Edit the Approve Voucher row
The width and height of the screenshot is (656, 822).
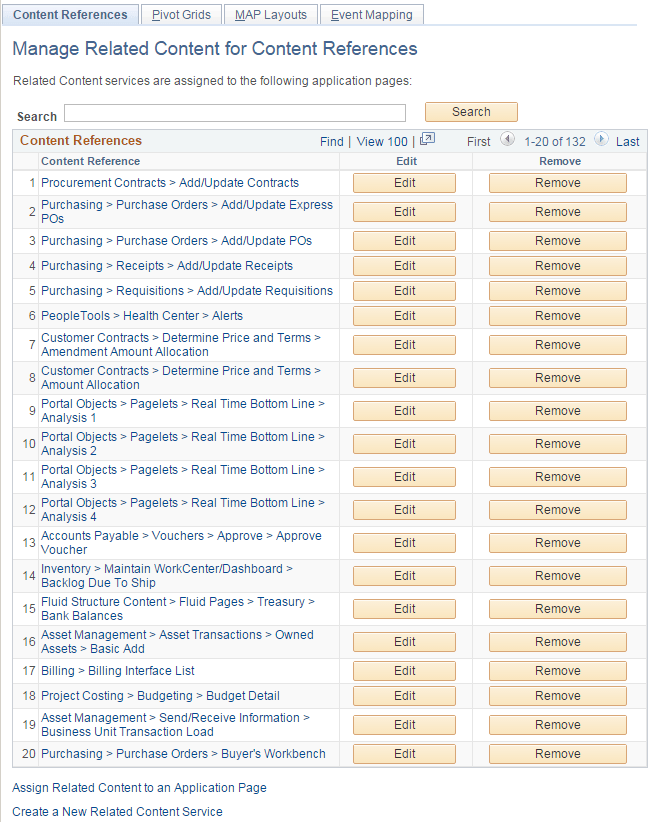[x=404, y=543]
